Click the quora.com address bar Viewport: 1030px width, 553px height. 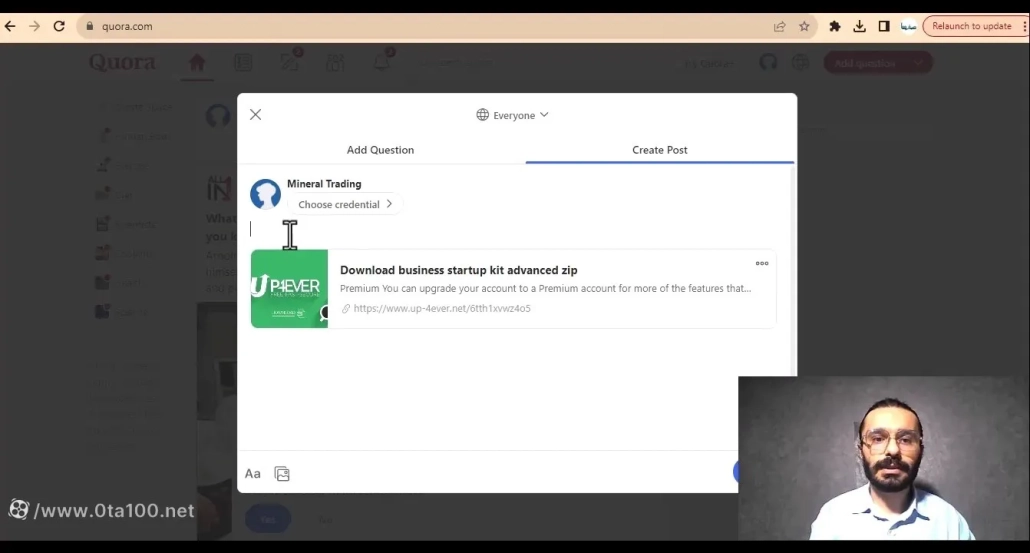pos(400,27)
